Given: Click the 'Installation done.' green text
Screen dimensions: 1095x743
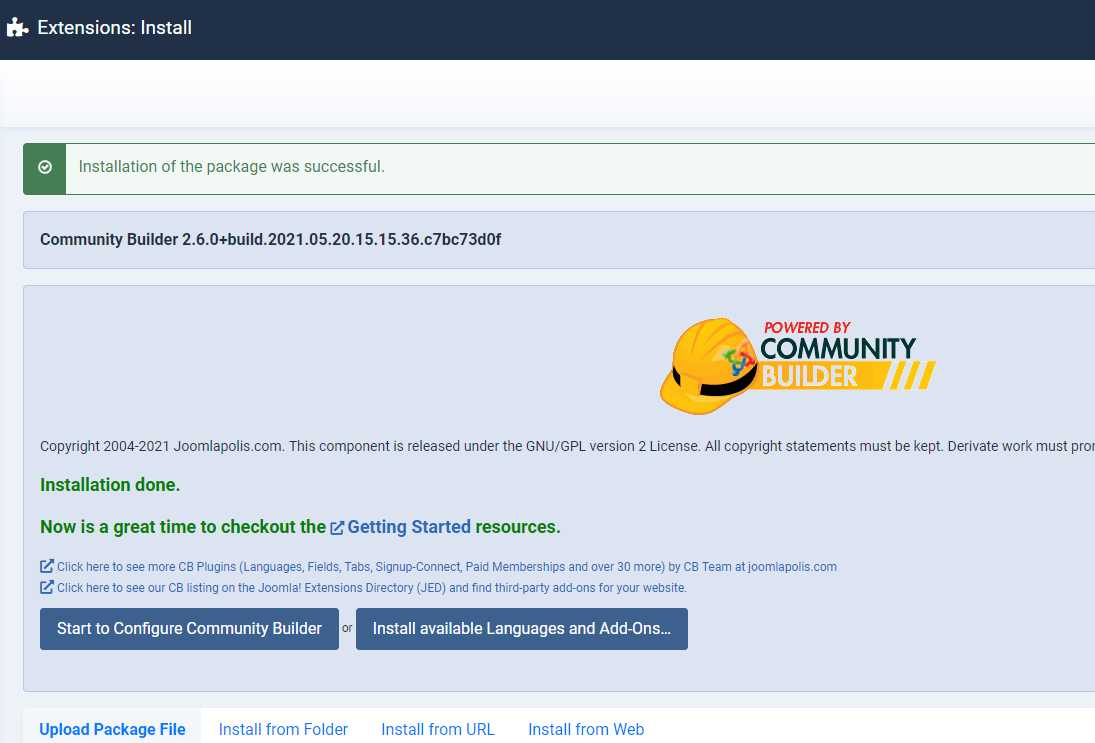Looking at the screenshot, I should tap(110, 485).
